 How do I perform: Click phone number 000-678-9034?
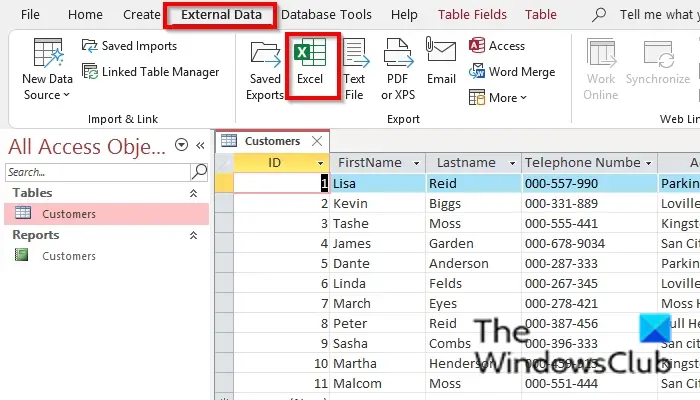pyautogui.click(x=589, y=243)
